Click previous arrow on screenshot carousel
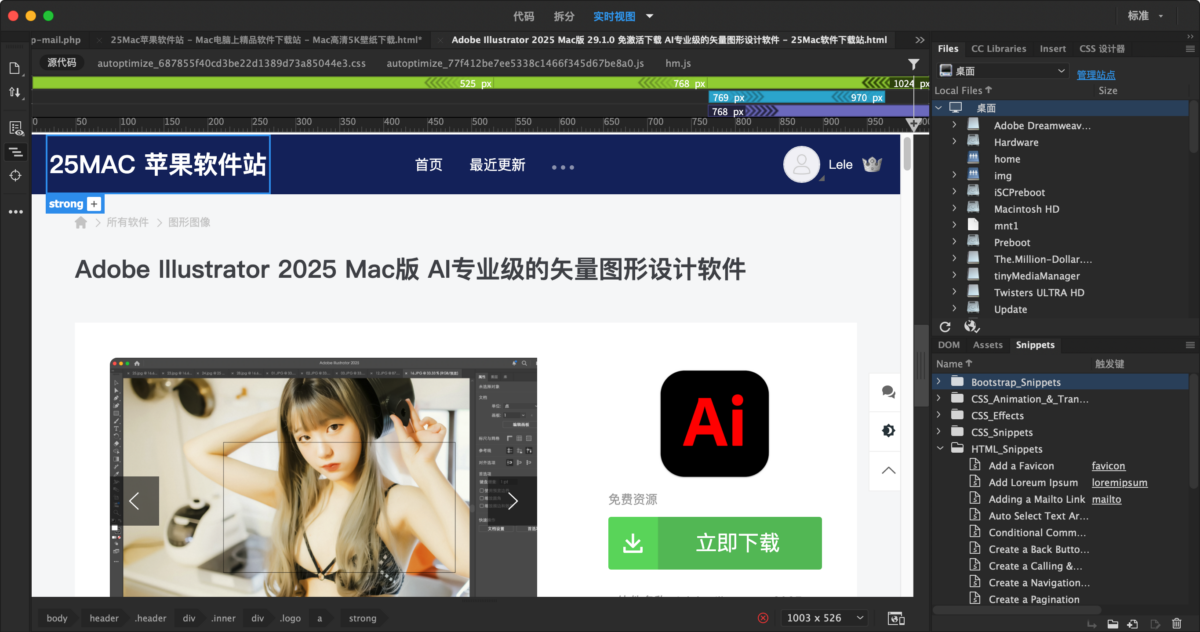1200x632 pixels. [x=135, y=501]
